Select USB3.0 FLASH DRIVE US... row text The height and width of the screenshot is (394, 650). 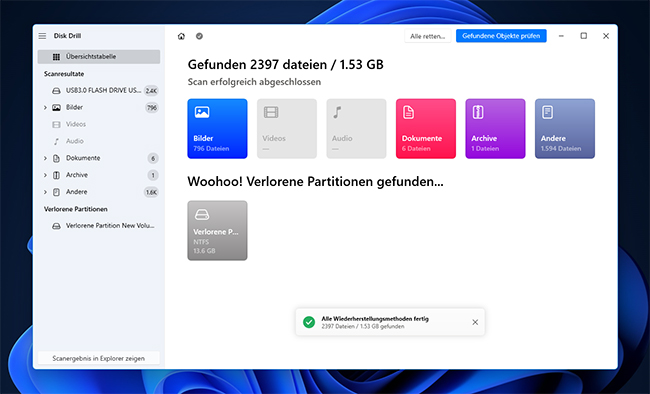click(103, 90)
